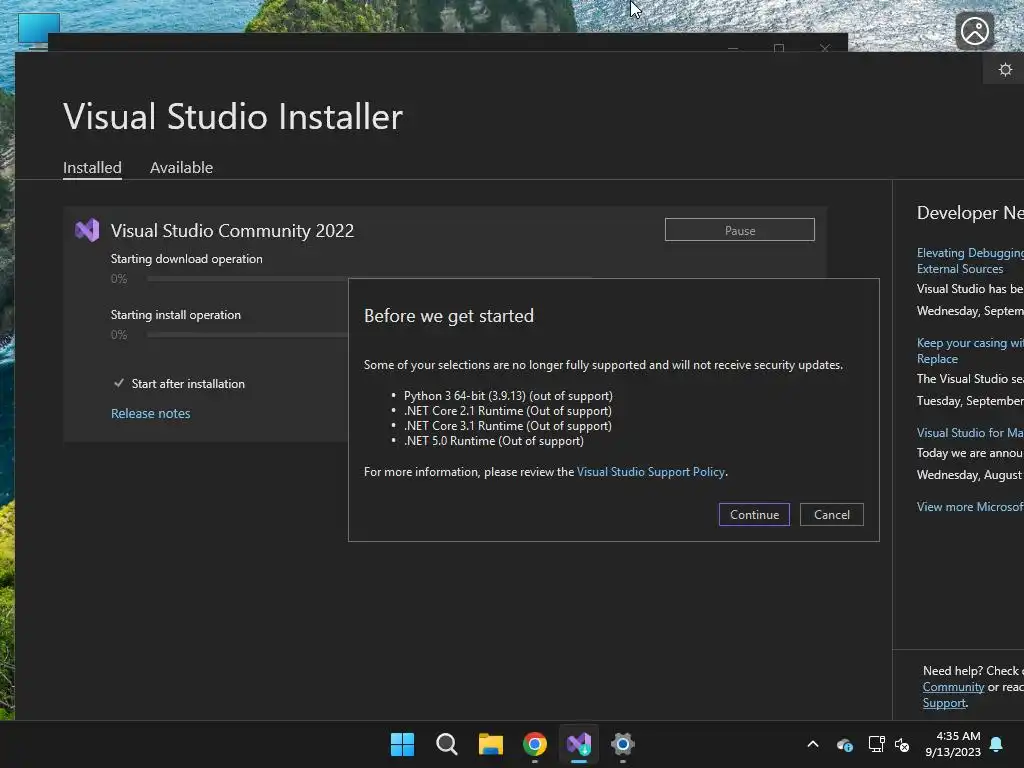Switch to the Available tab

[x=181, y=168]
